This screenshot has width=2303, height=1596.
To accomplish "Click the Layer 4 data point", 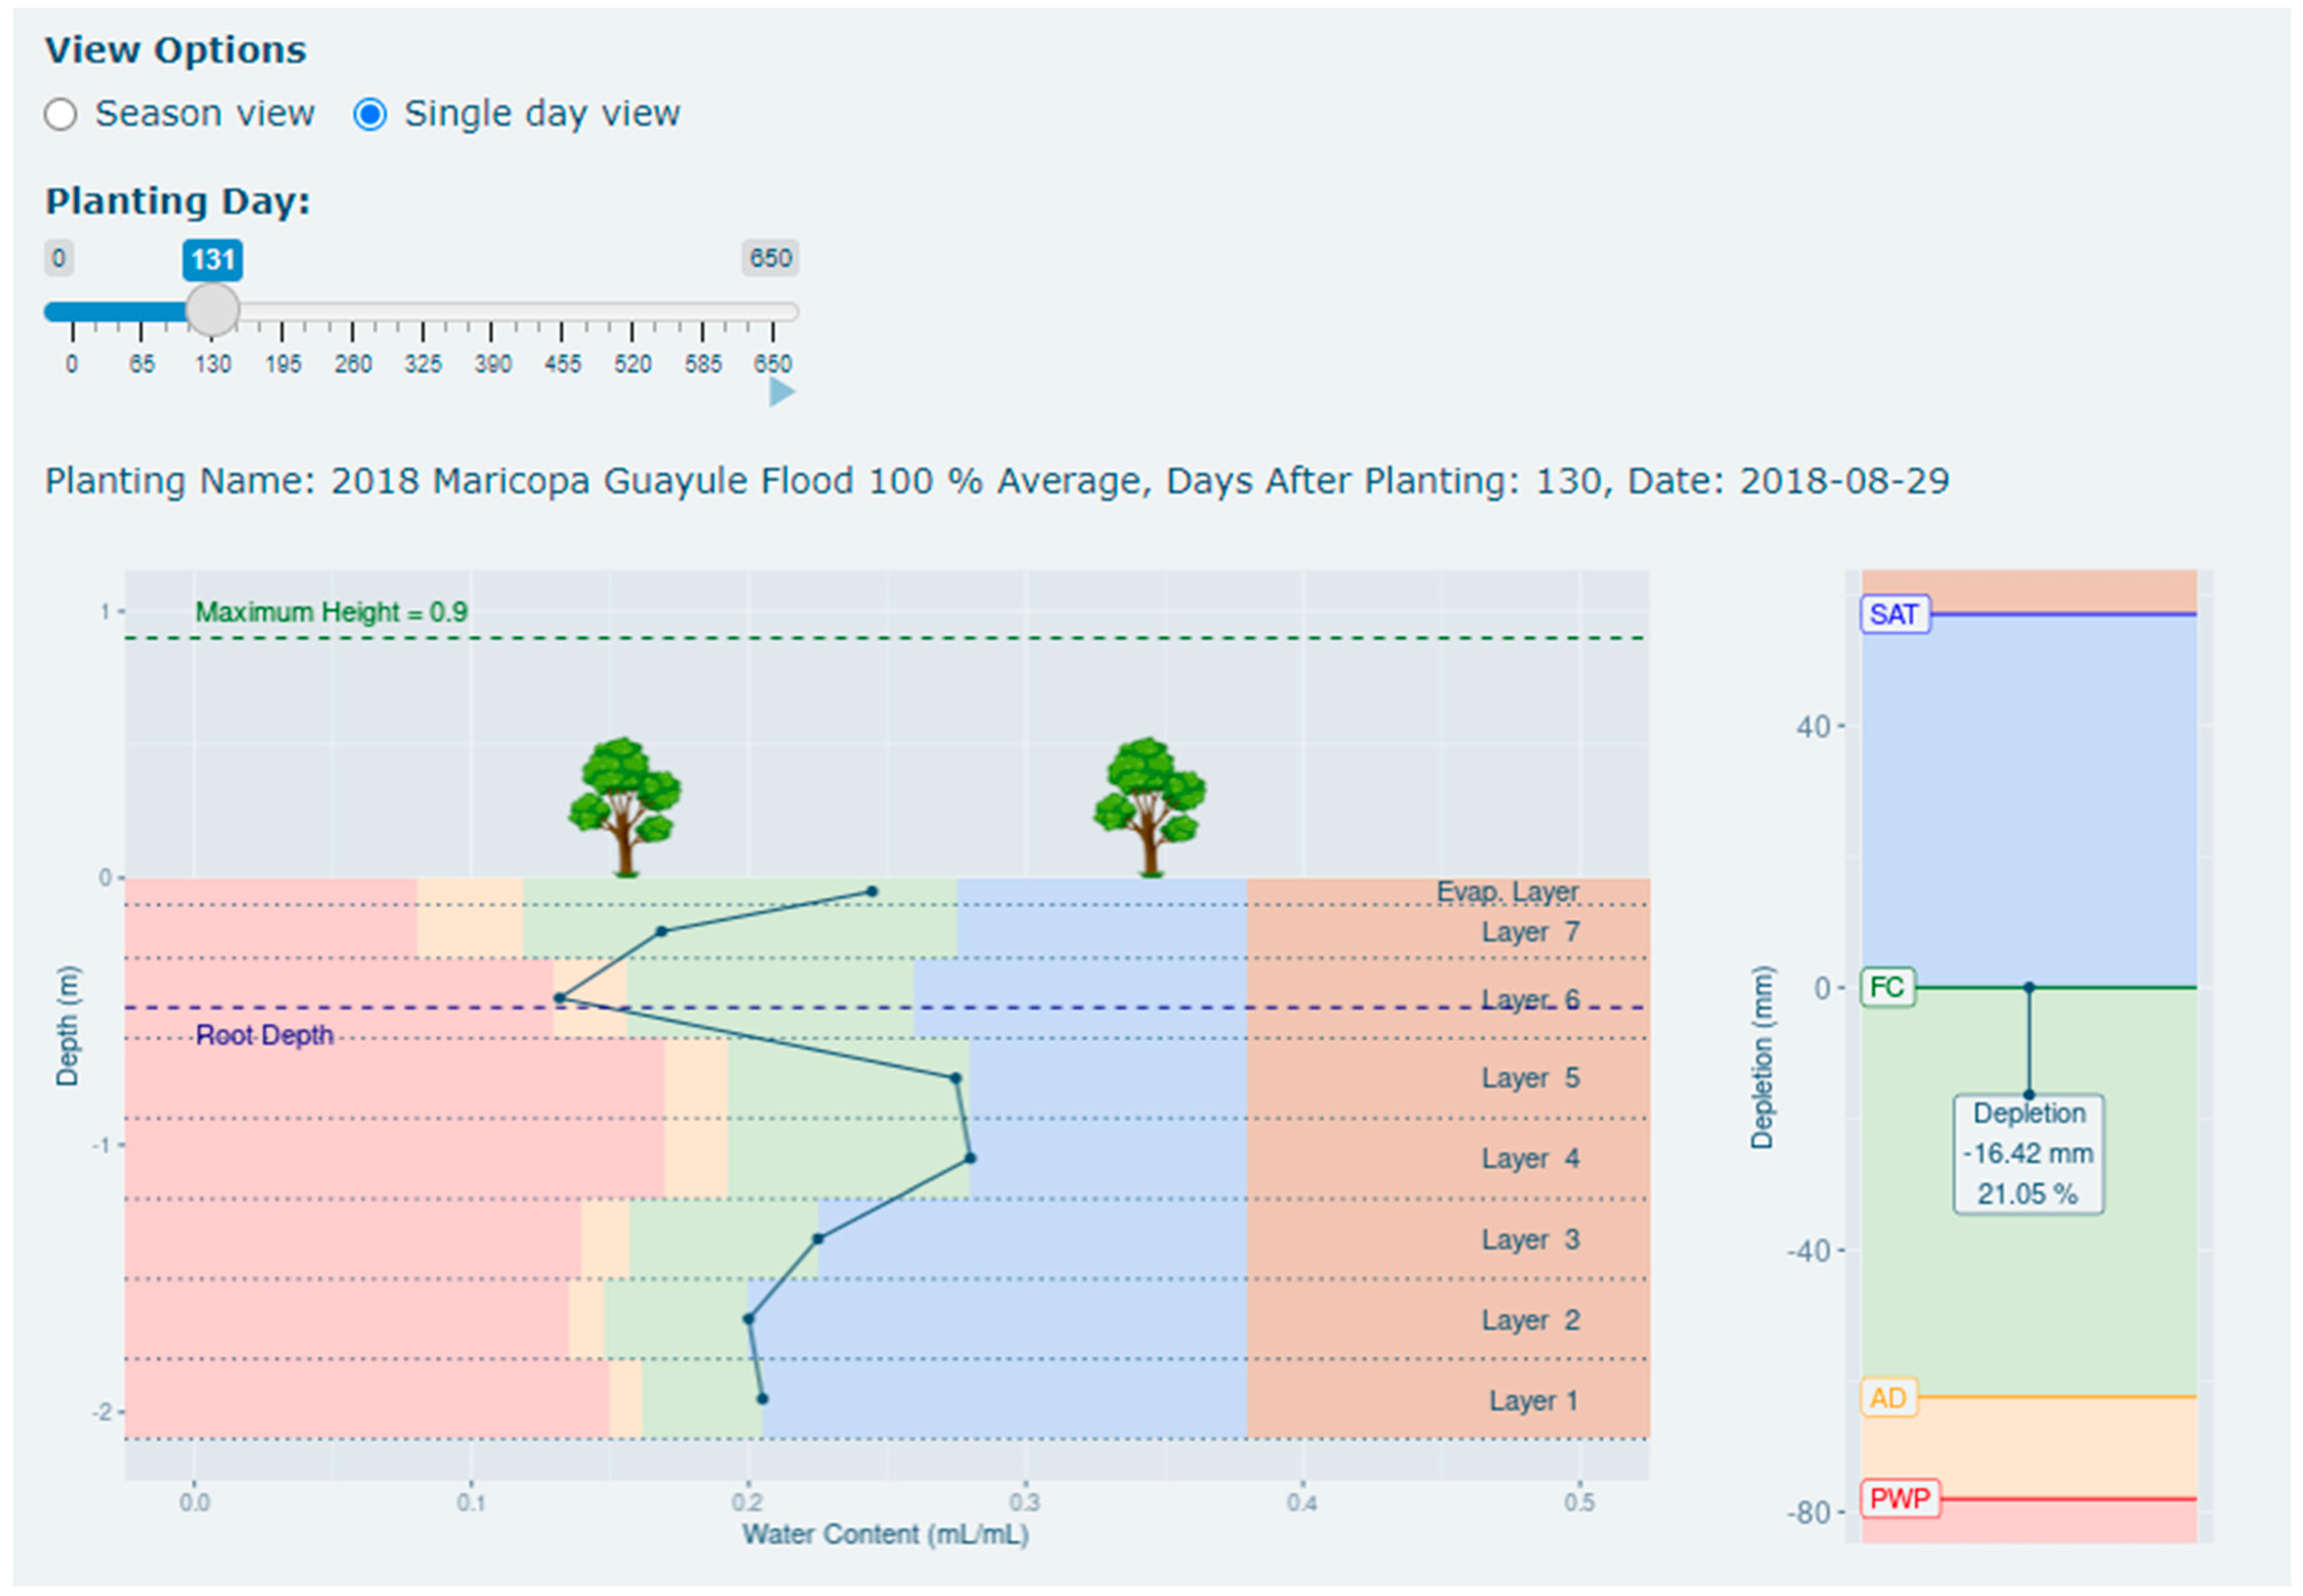I will tap(970, 1158).
